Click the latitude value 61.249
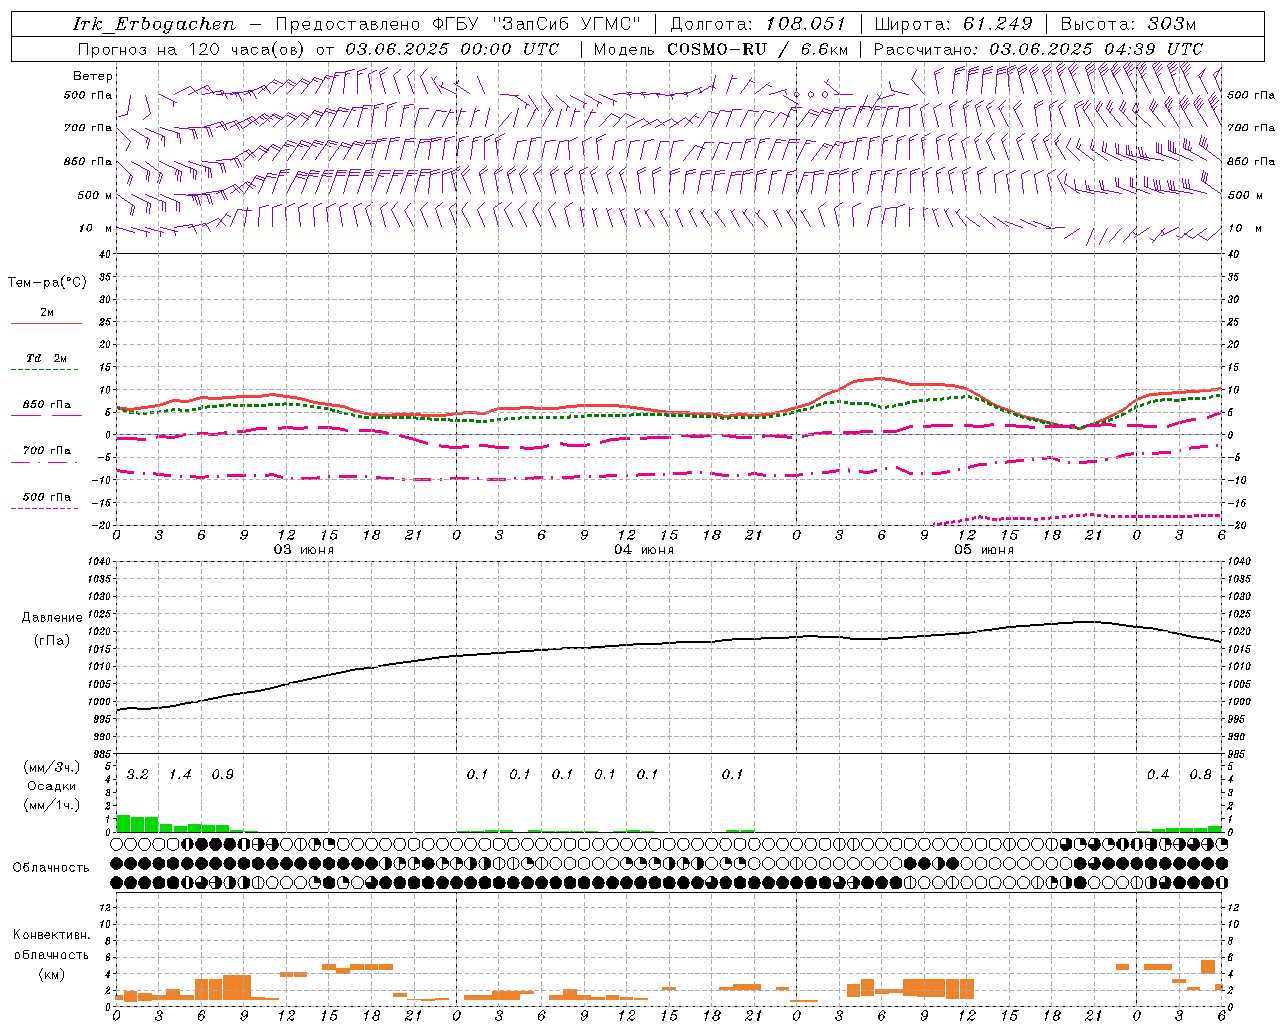Viewport: 1280px width, 1024px height. point(997,24)
